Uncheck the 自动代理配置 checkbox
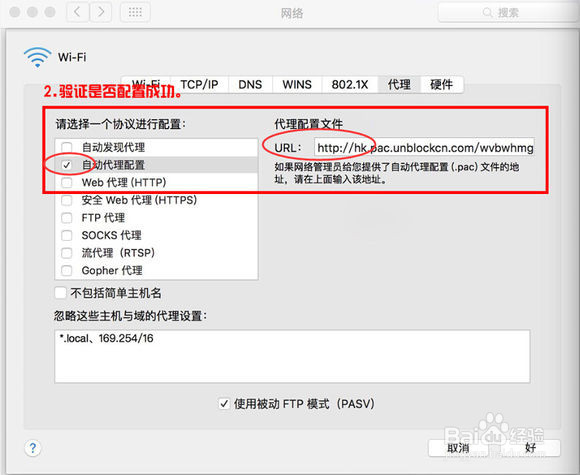The image size is (580, 475). [x=67, y=165]
